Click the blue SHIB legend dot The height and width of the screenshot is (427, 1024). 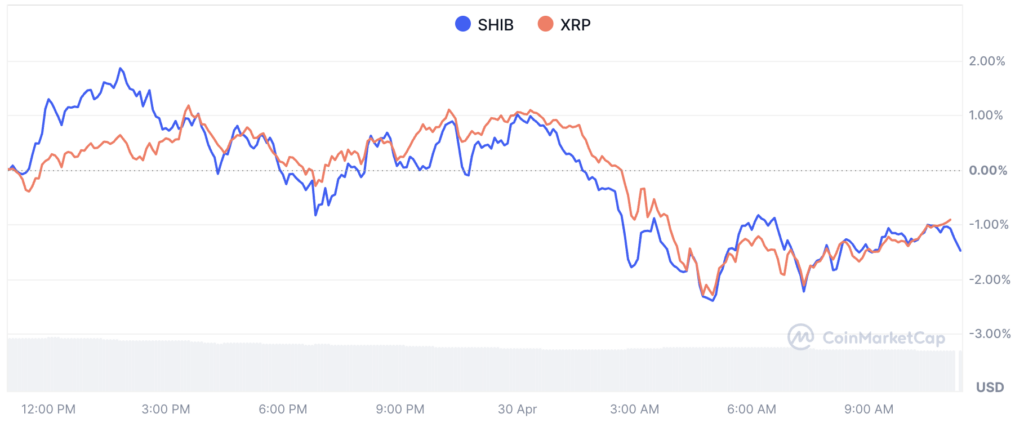pyautogui.click(x=463, y=24)
